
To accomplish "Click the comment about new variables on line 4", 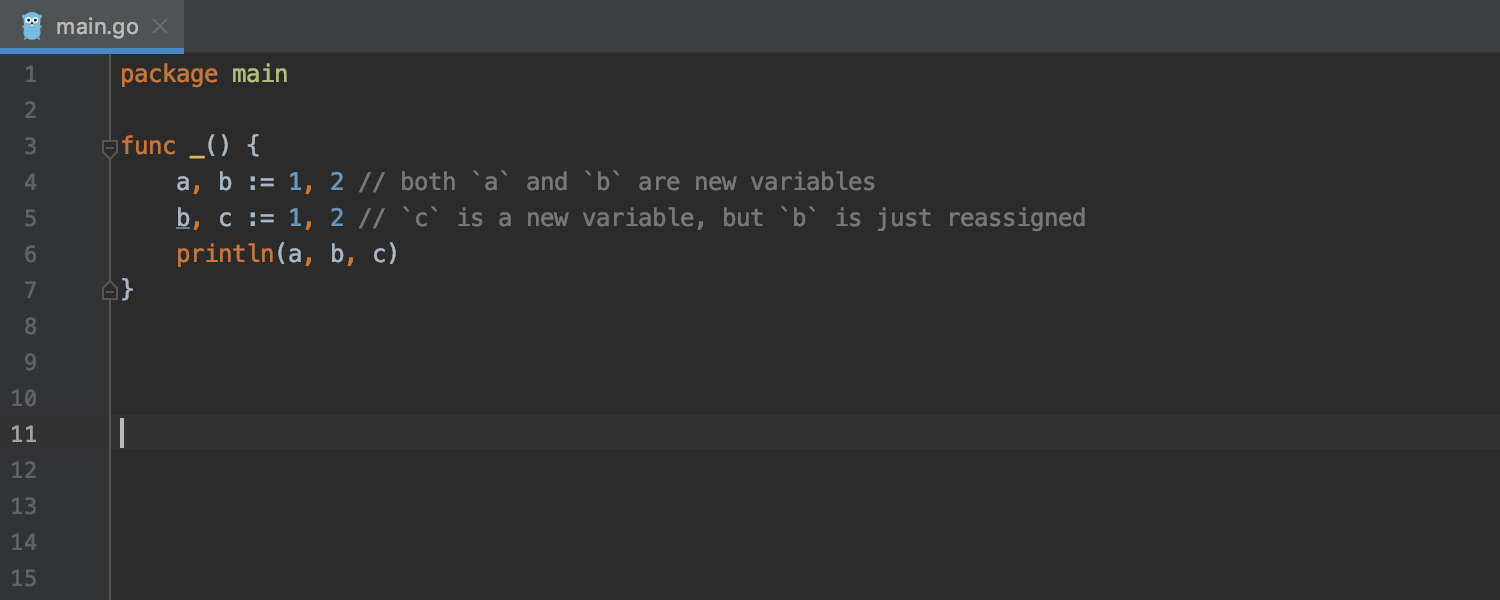I will click(617, 182).
